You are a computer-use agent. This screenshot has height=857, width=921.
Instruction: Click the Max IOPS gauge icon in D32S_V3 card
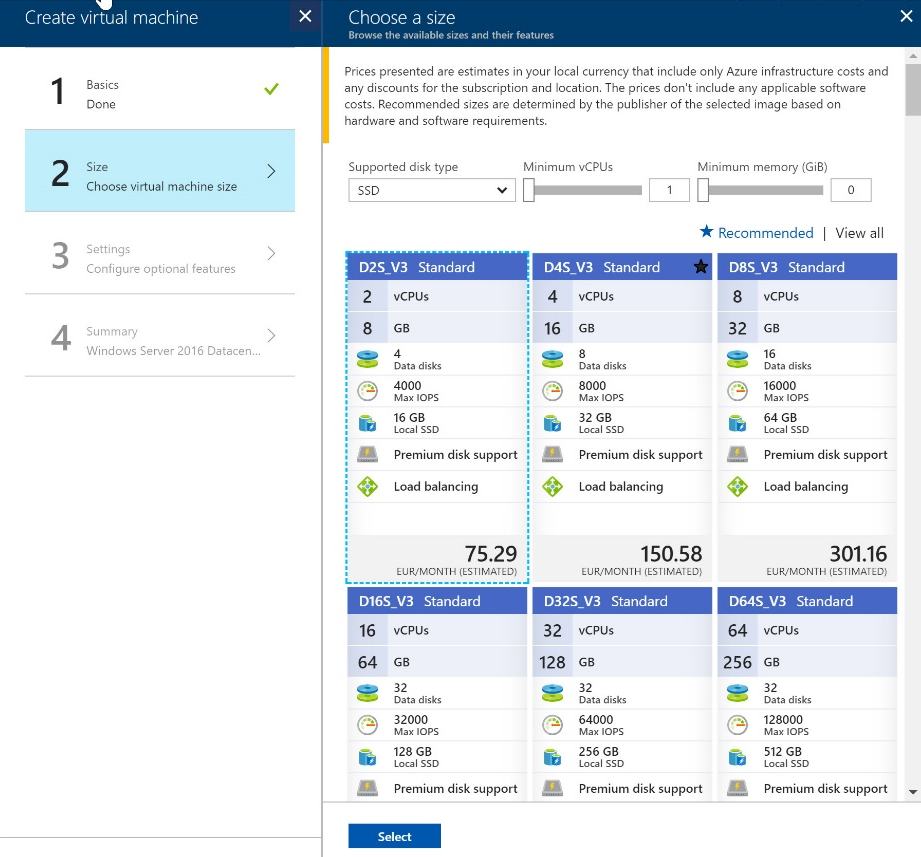553,725
